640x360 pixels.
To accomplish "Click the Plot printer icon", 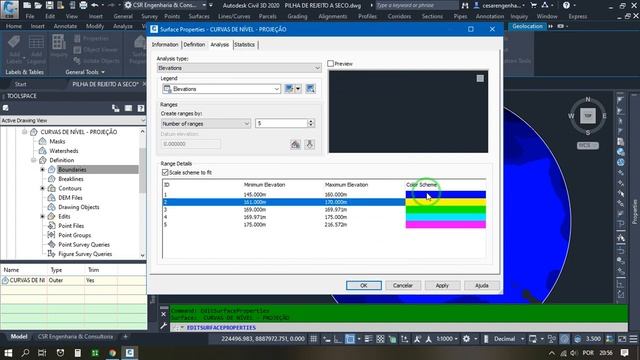I will 83,5.
